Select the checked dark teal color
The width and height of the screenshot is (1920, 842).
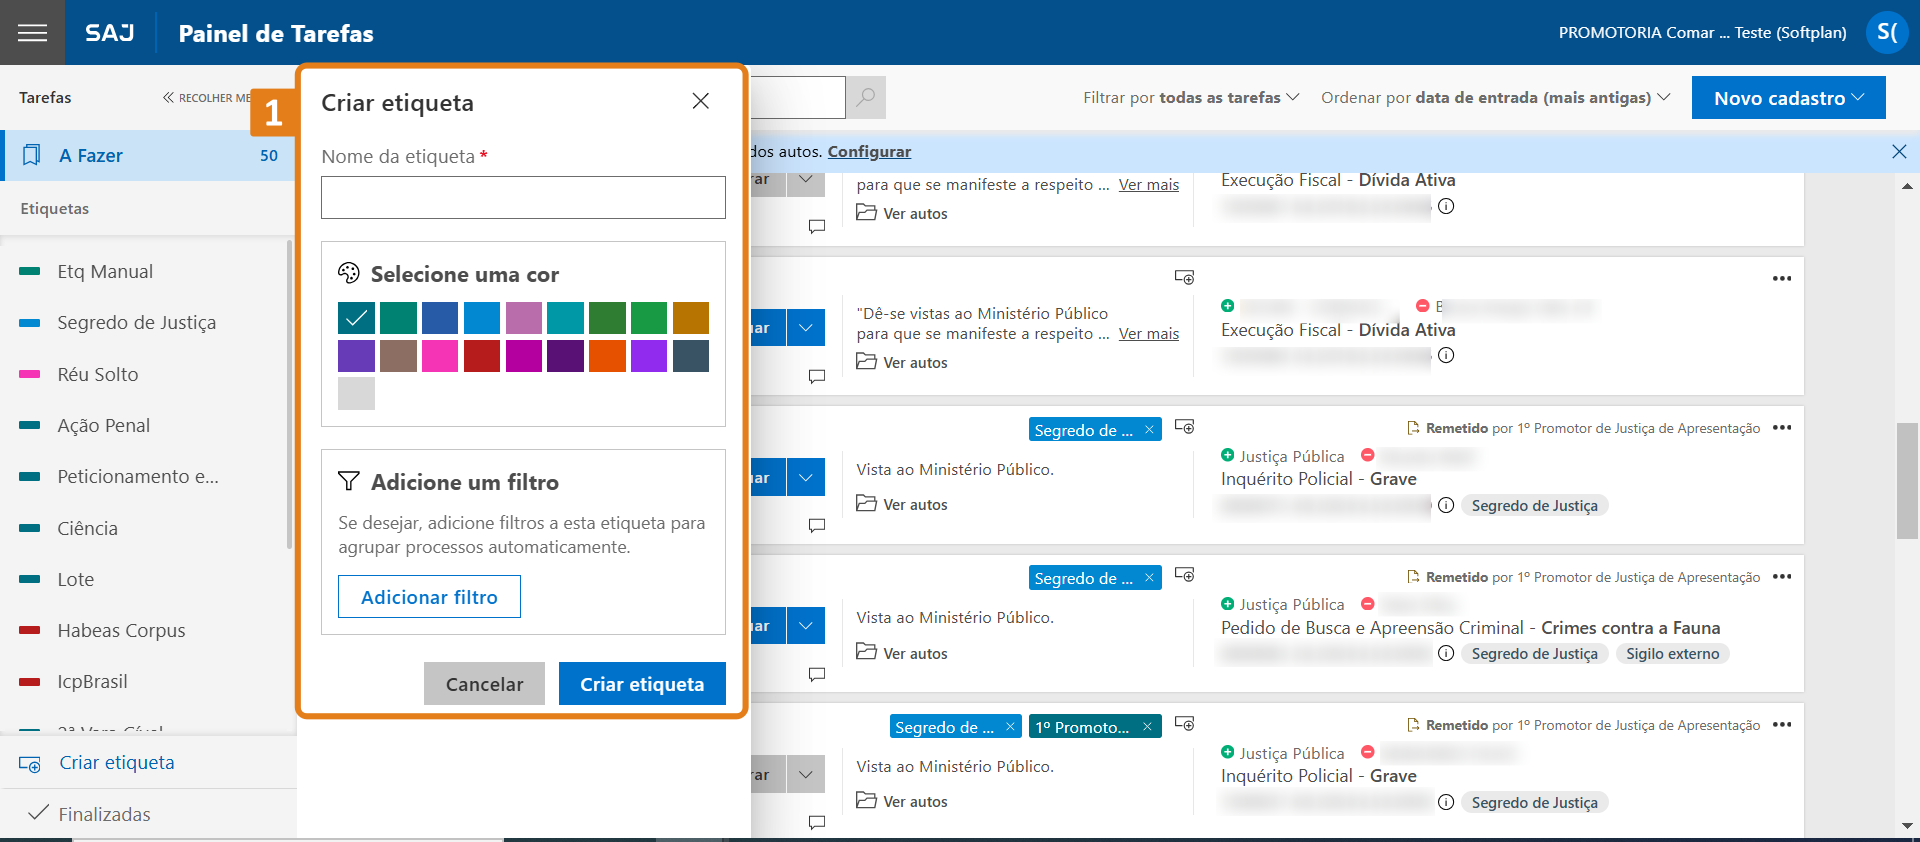356,318
